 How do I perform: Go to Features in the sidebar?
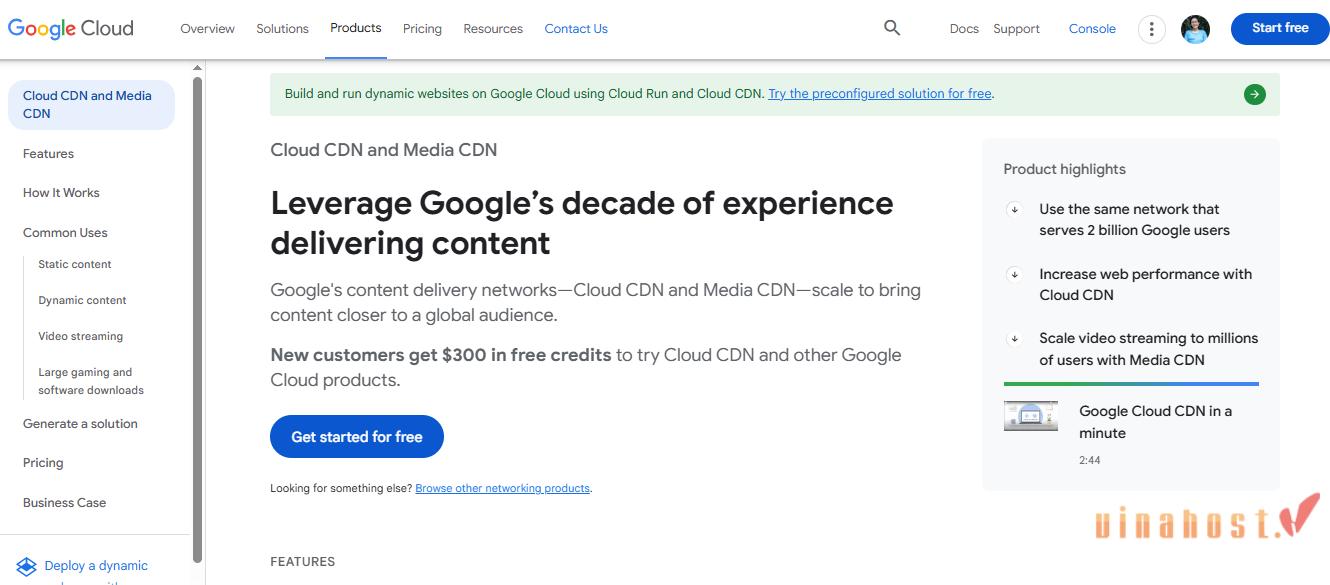[x=48, y=154]
